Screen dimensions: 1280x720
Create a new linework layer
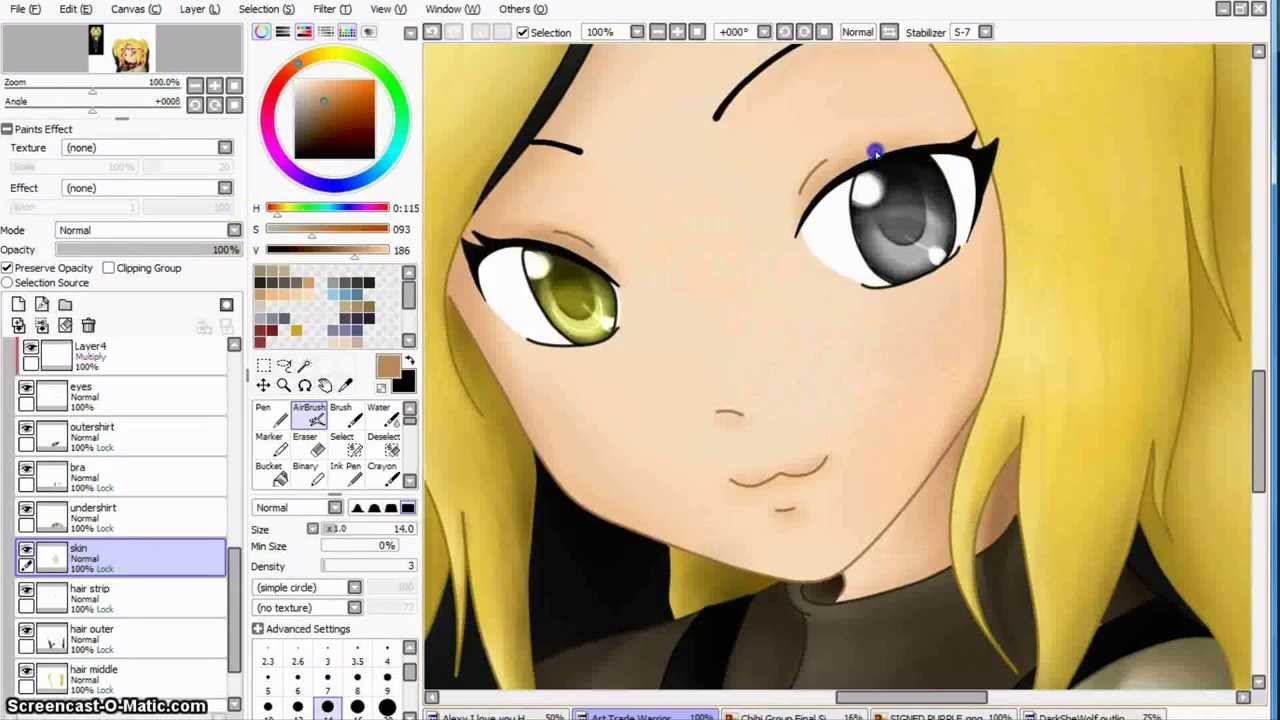click(42, 305)
